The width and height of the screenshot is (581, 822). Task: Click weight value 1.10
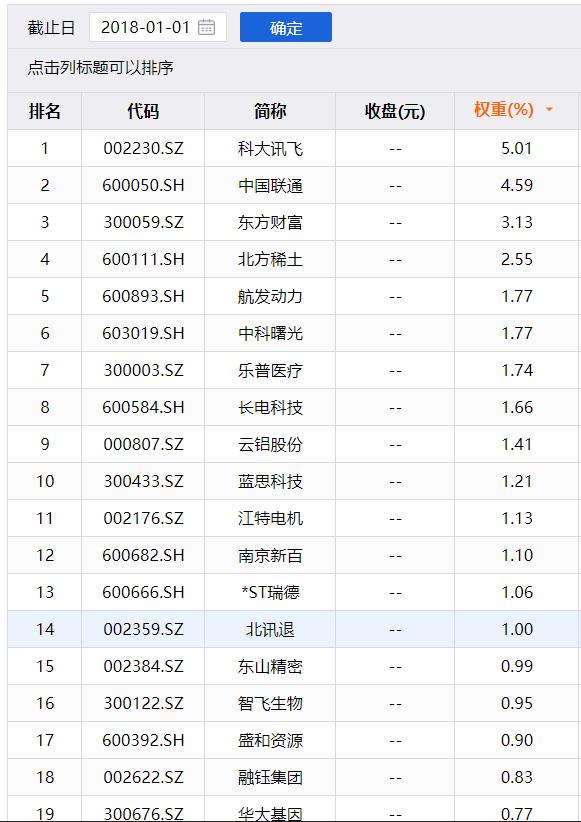pos(517,555)
